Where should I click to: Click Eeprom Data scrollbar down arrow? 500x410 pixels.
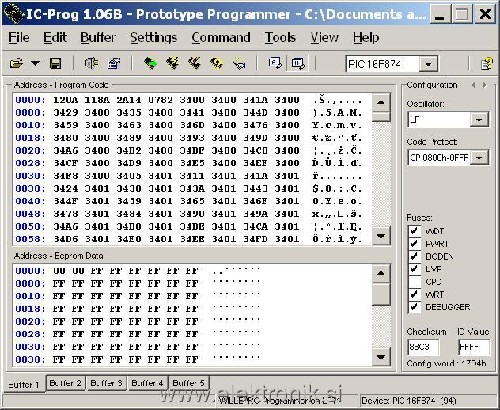click(x=381, y=357)
